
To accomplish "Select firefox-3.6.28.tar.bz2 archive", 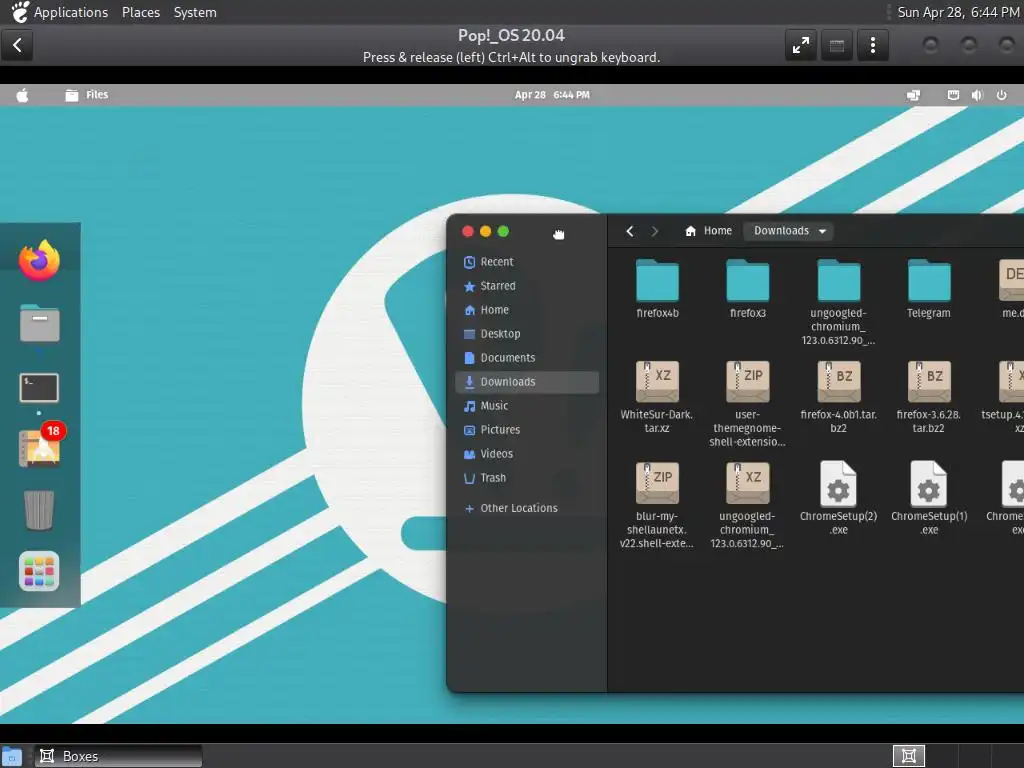I will [x=929, y=396].
